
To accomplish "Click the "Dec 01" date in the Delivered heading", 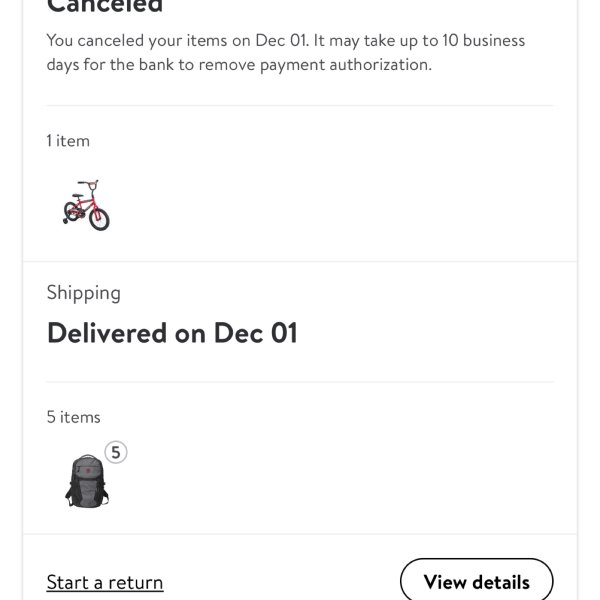I will click(254, 333).
